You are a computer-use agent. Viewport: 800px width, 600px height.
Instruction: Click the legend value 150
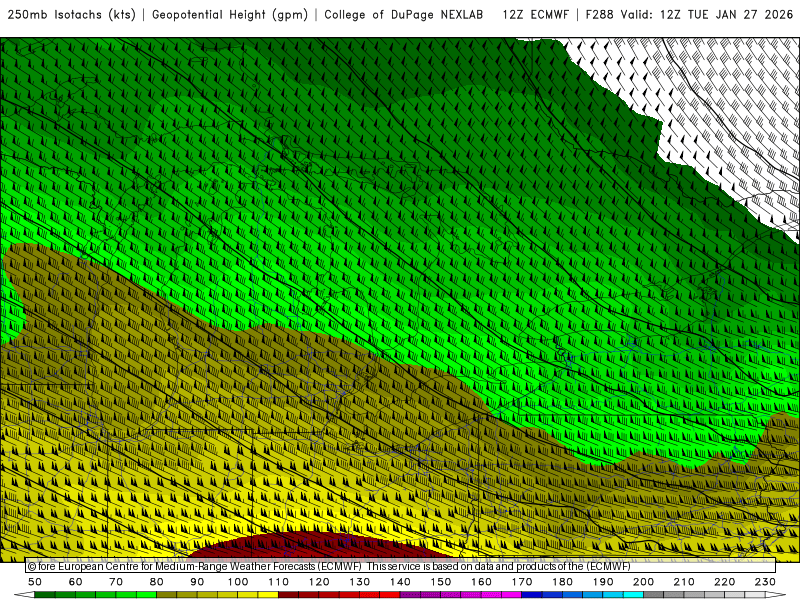[440, 582]
